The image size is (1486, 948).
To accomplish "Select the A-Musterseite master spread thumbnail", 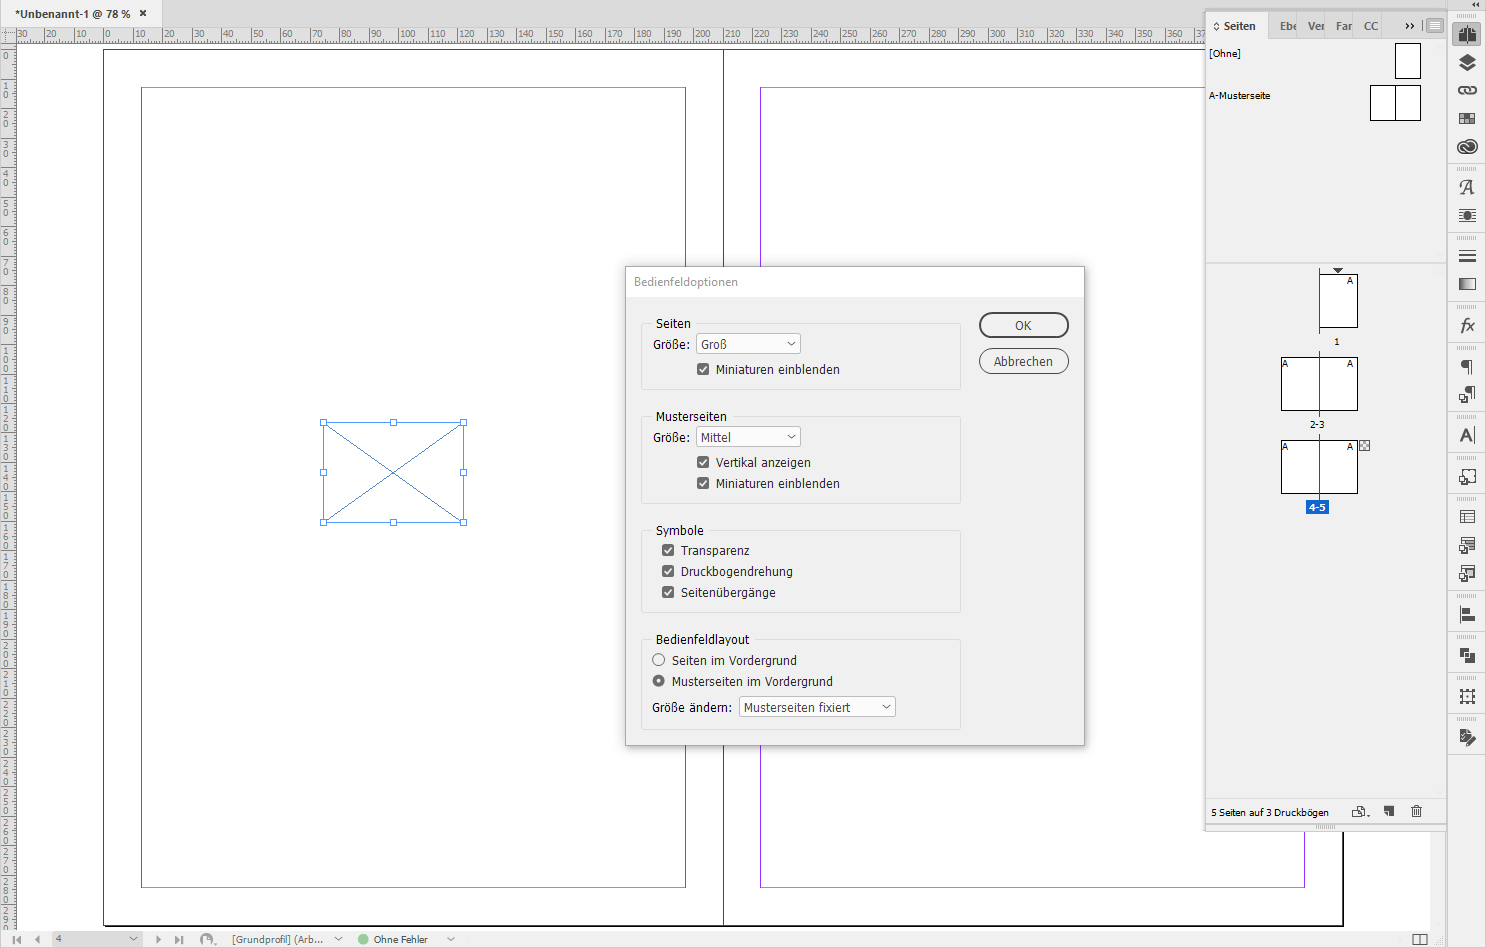I will point(1395,103).
